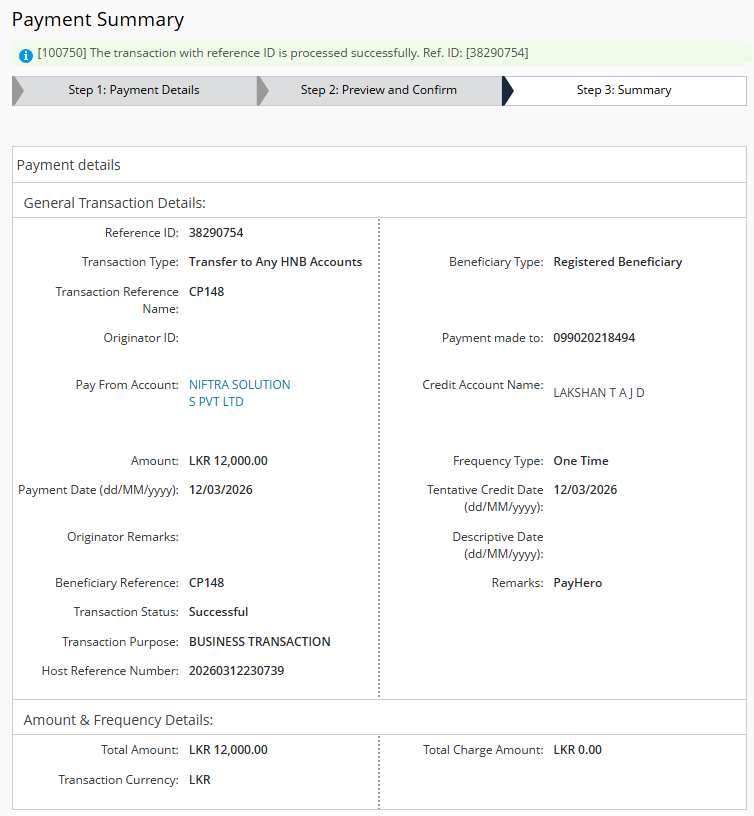Image resolution: width=754 pixels, height=816 pixels.
Task: Click the Total Charge Amount LKR 0.00
Action: click(577, 750)
